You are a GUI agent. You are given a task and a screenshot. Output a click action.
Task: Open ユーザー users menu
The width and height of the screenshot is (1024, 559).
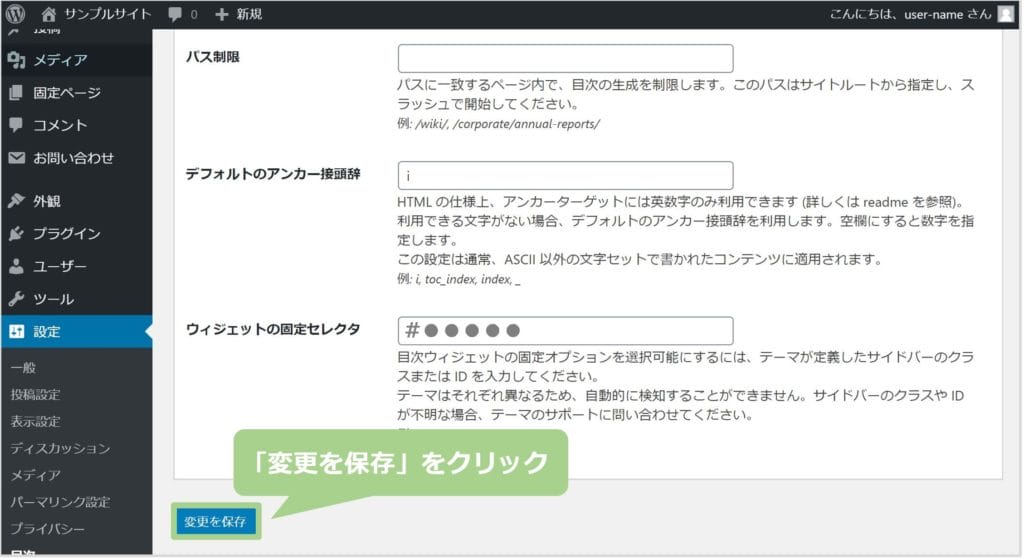tap(60, 267)
